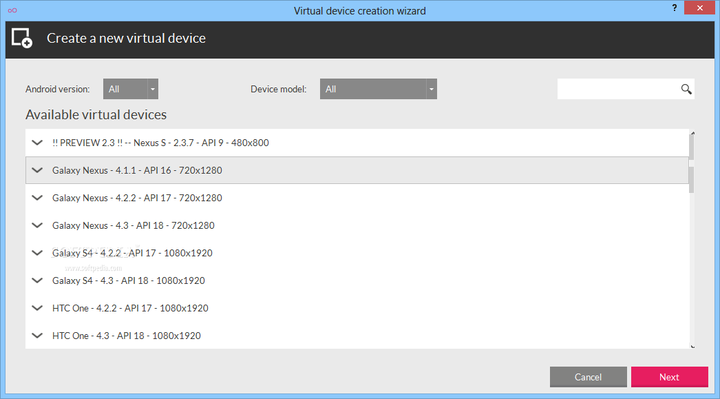
Task: Click the Cancel button
Action: (x=588, y=377)
